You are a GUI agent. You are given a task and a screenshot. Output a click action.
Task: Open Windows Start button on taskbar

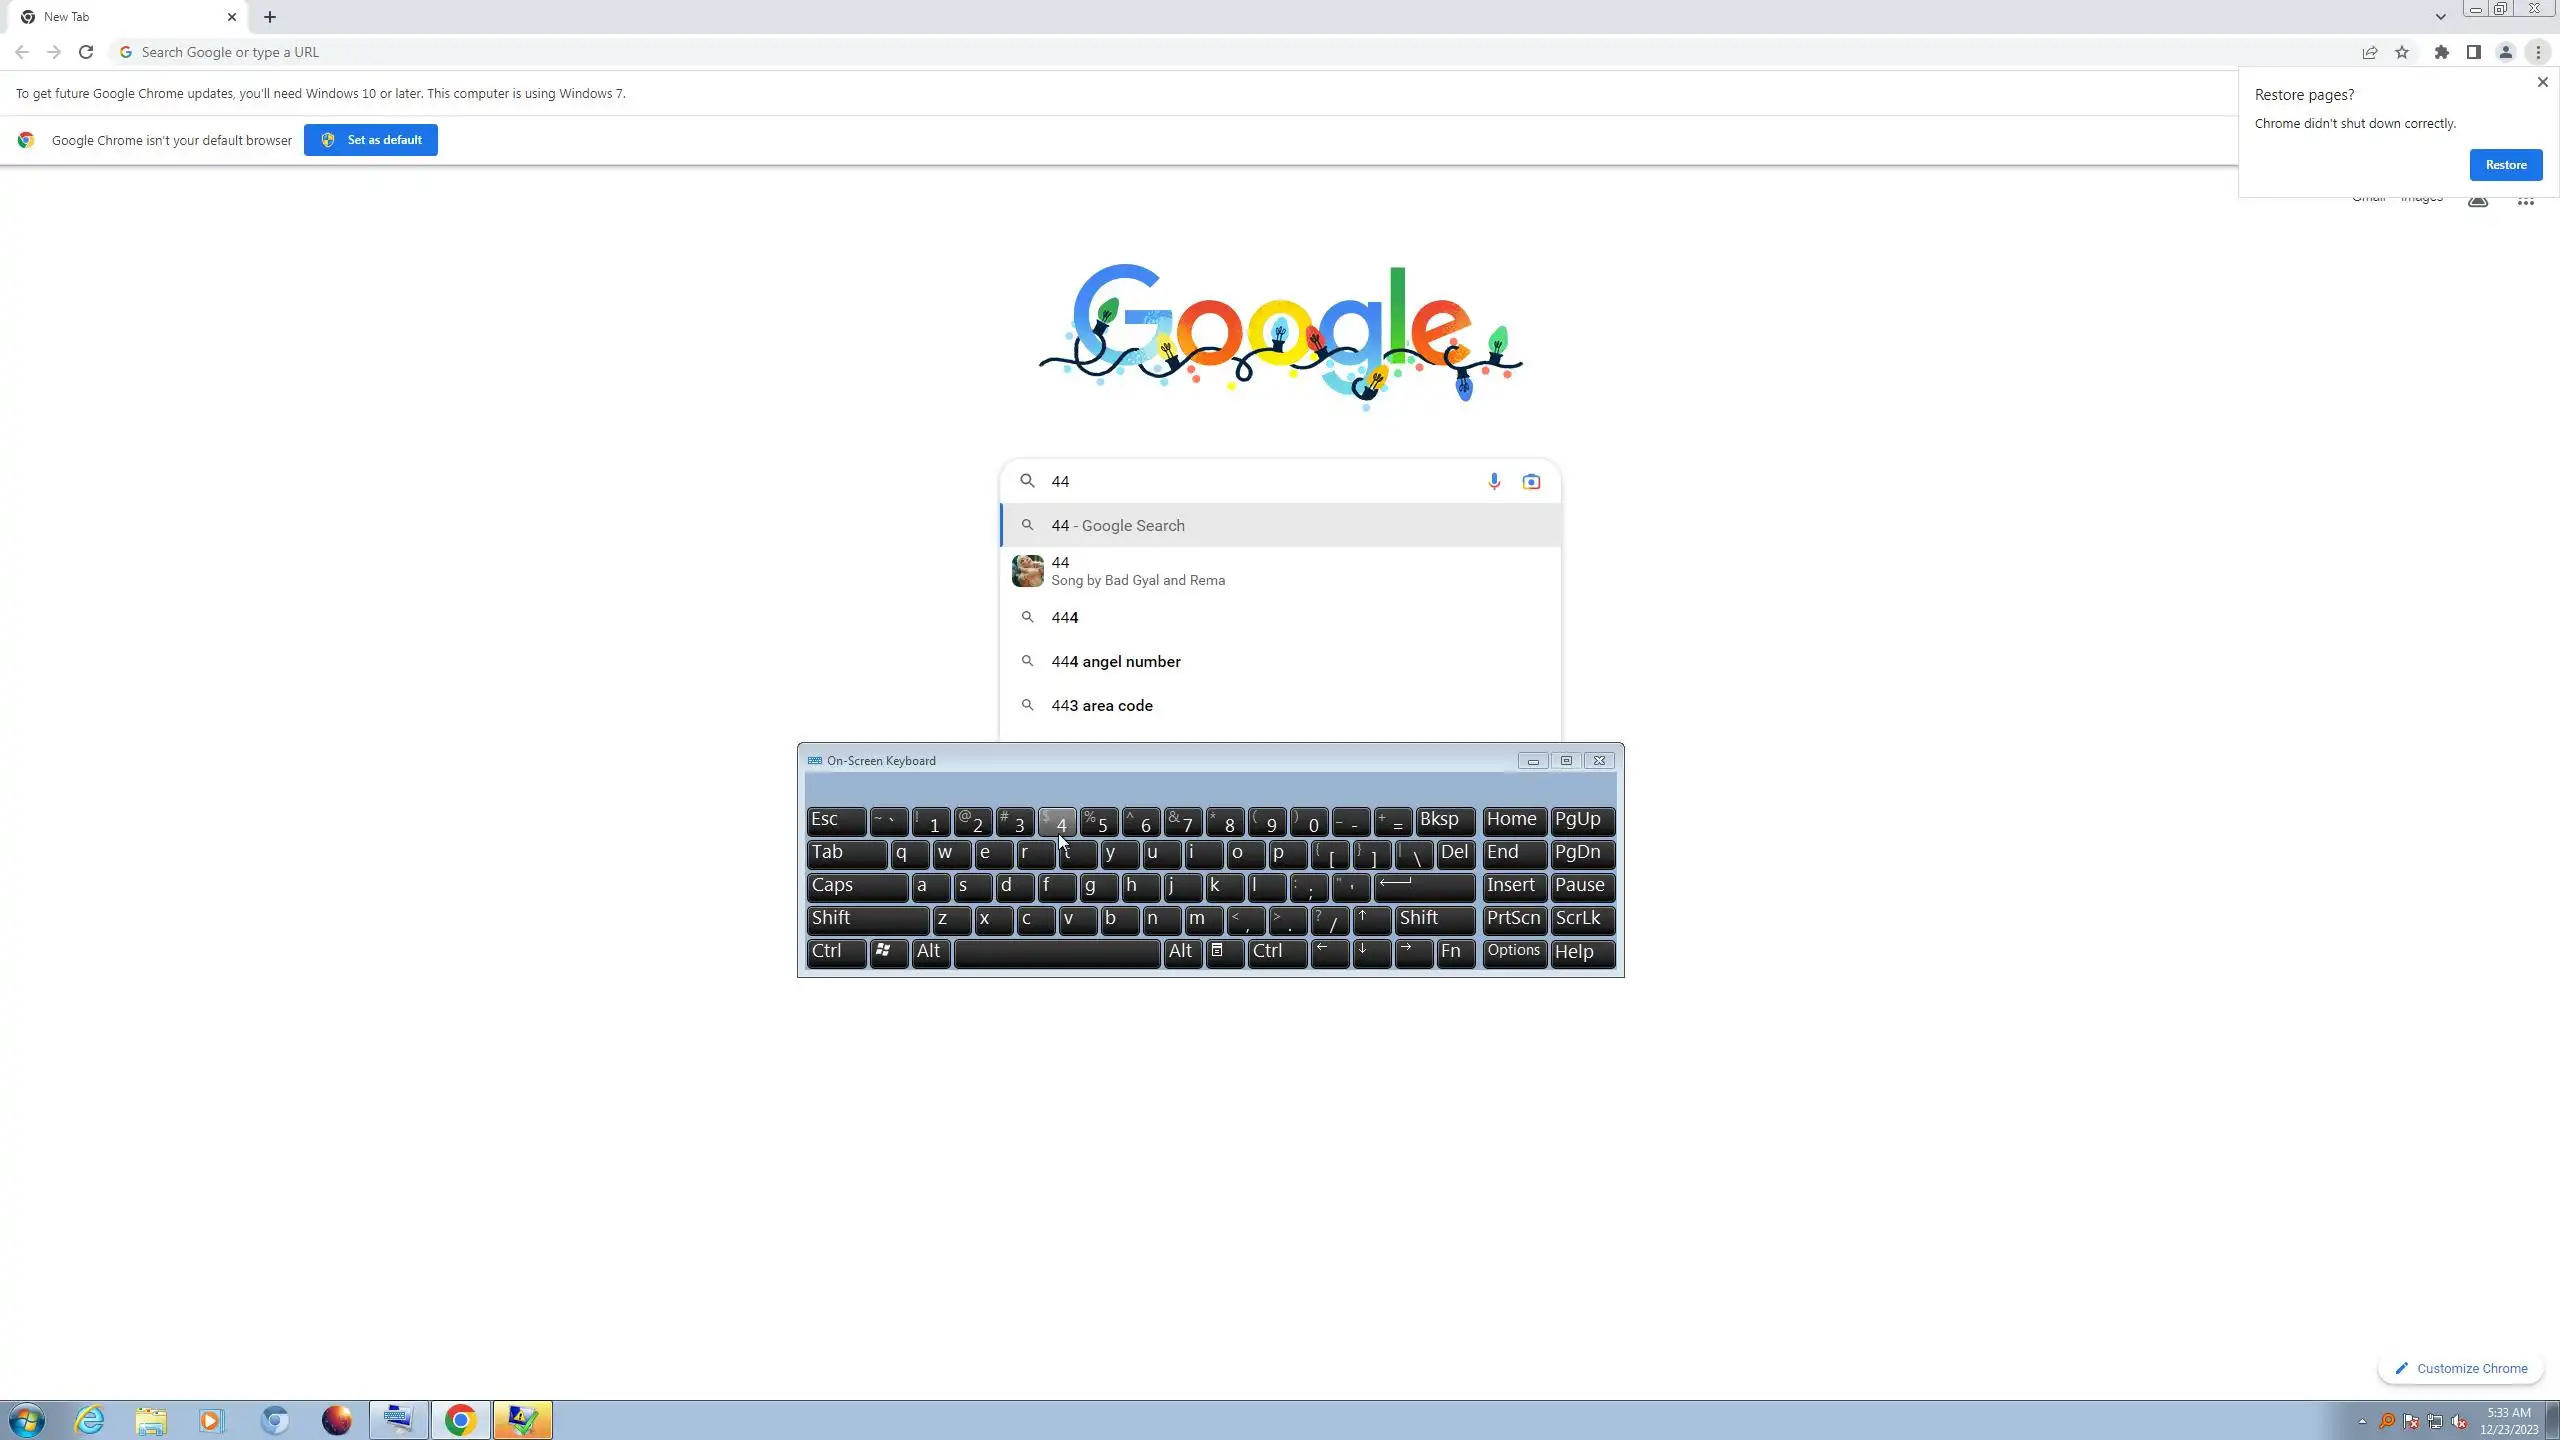[27, 1420]
